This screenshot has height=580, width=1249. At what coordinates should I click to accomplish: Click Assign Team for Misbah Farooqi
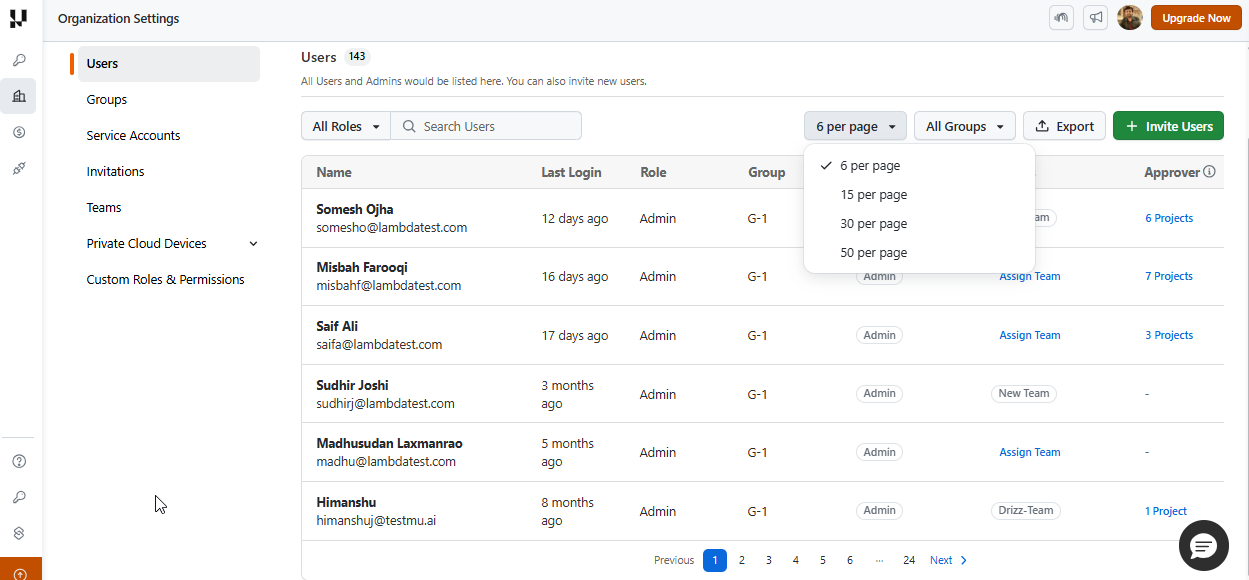(x=1030, y=277)
